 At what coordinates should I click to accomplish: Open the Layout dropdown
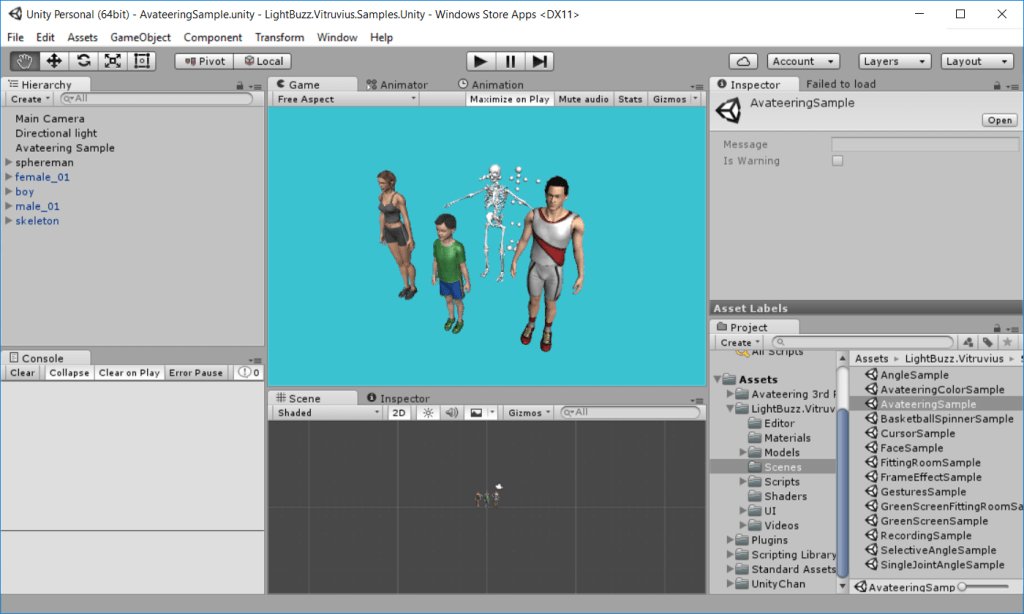click(x=977, y=61)
